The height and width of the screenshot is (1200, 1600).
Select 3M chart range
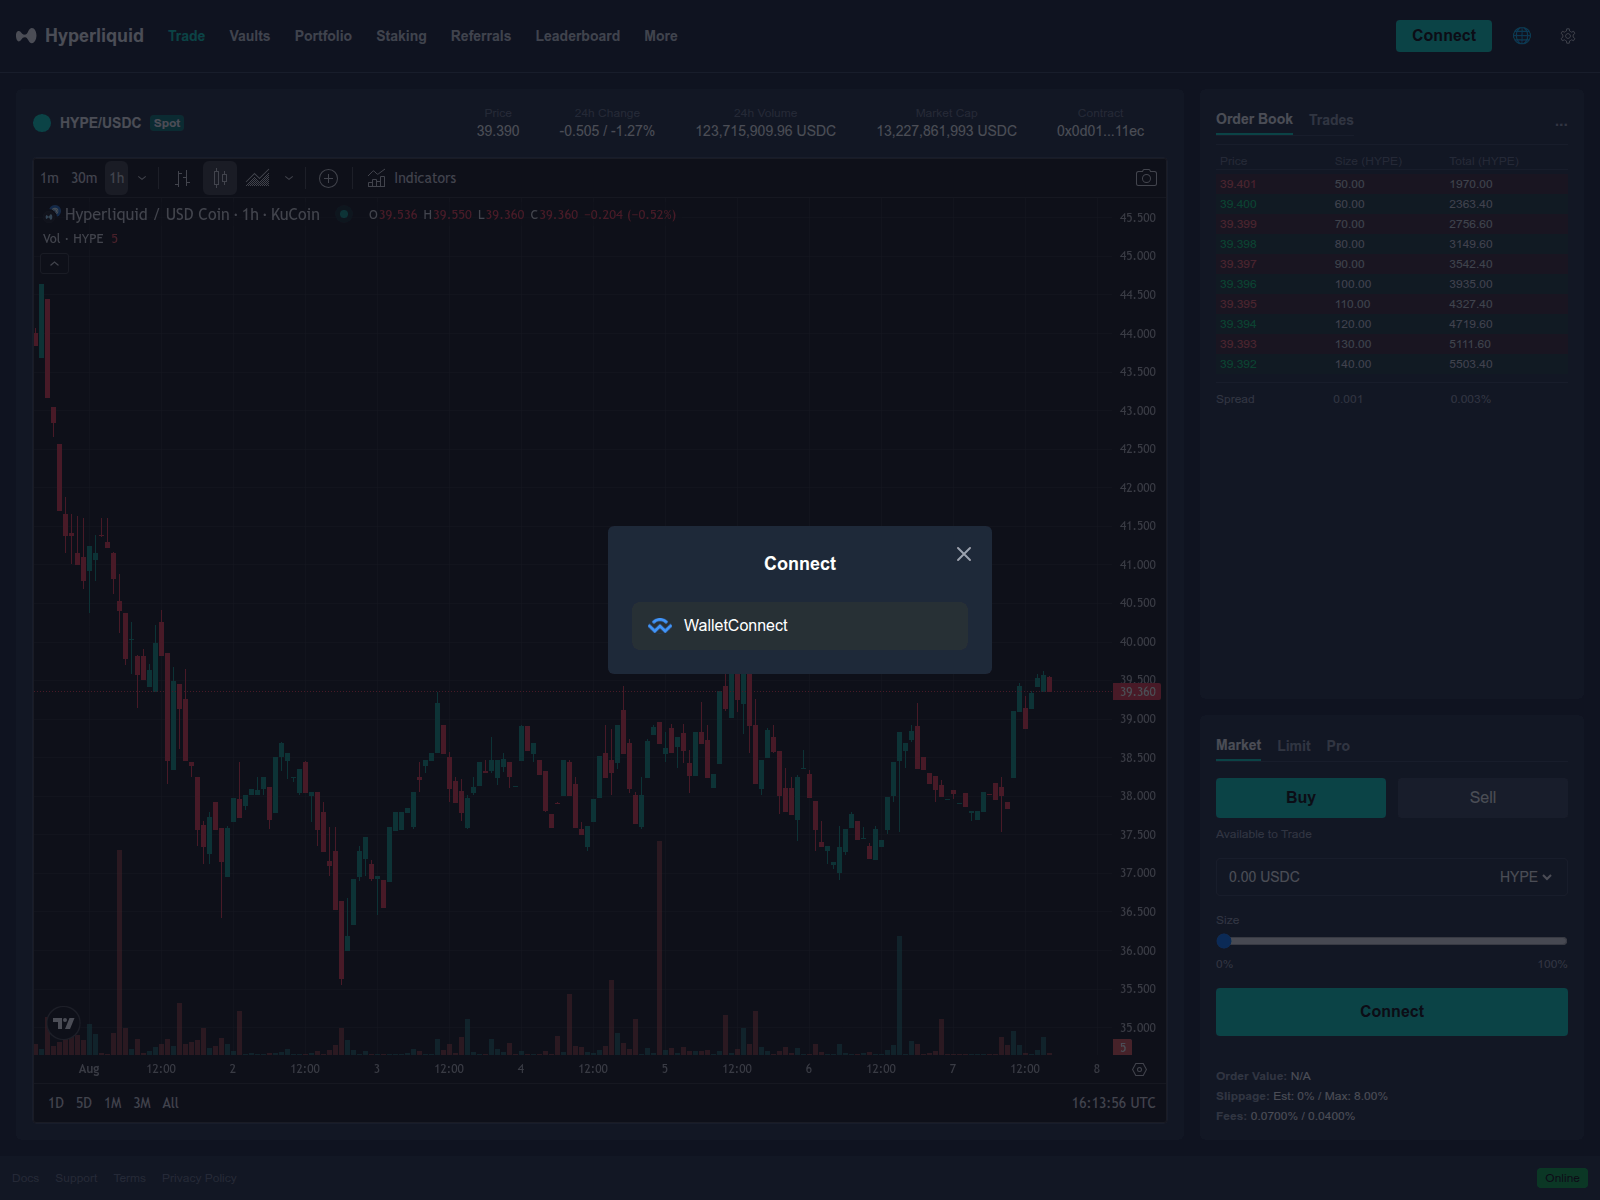click(142, 1103)
